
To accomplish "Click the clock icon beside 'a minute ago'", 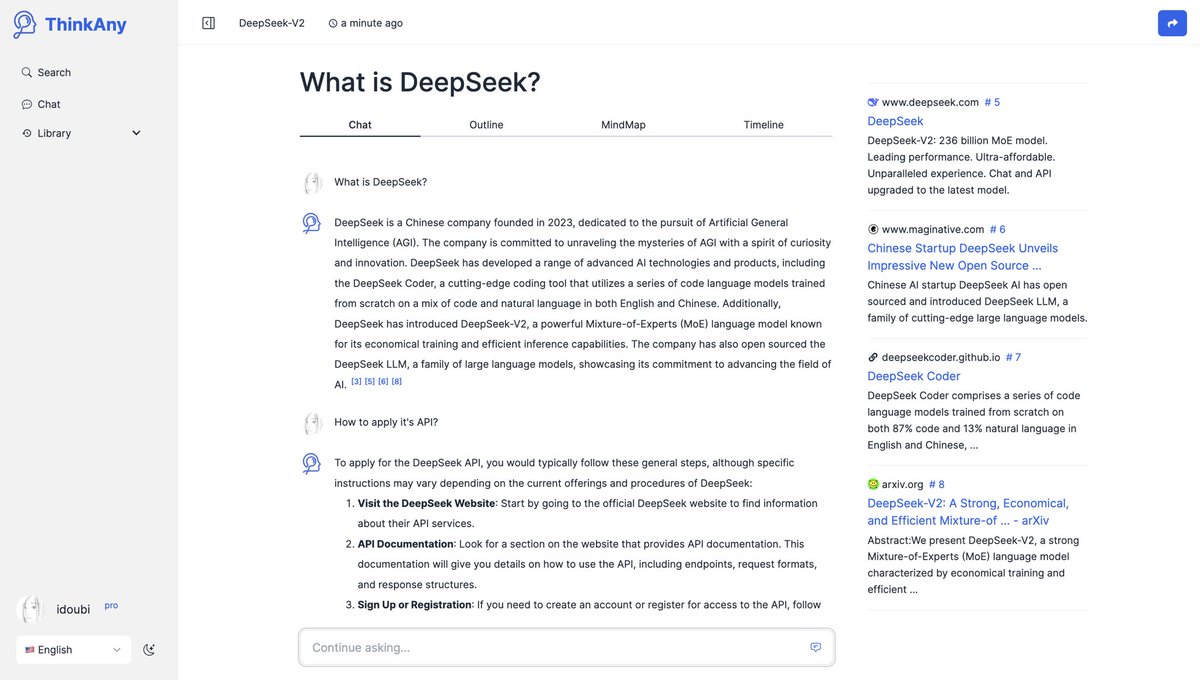I will [x=333, y=23].
